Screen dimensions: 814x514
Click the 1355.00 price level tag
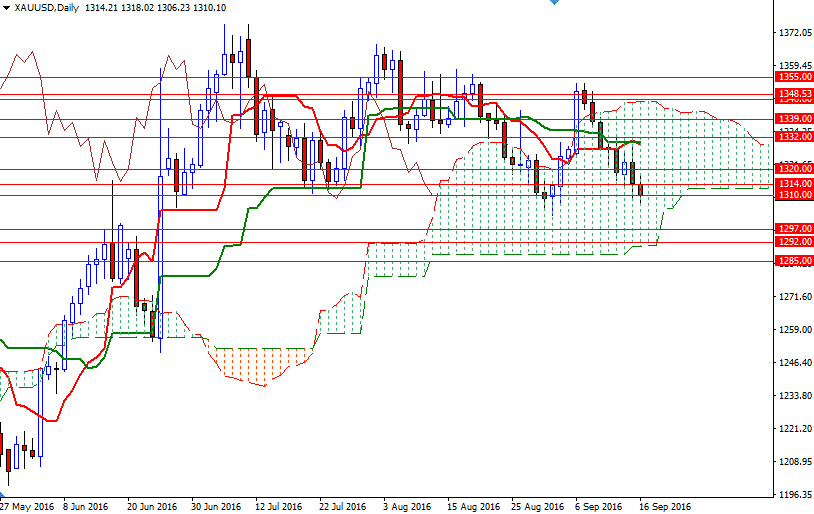pos(794,77)
